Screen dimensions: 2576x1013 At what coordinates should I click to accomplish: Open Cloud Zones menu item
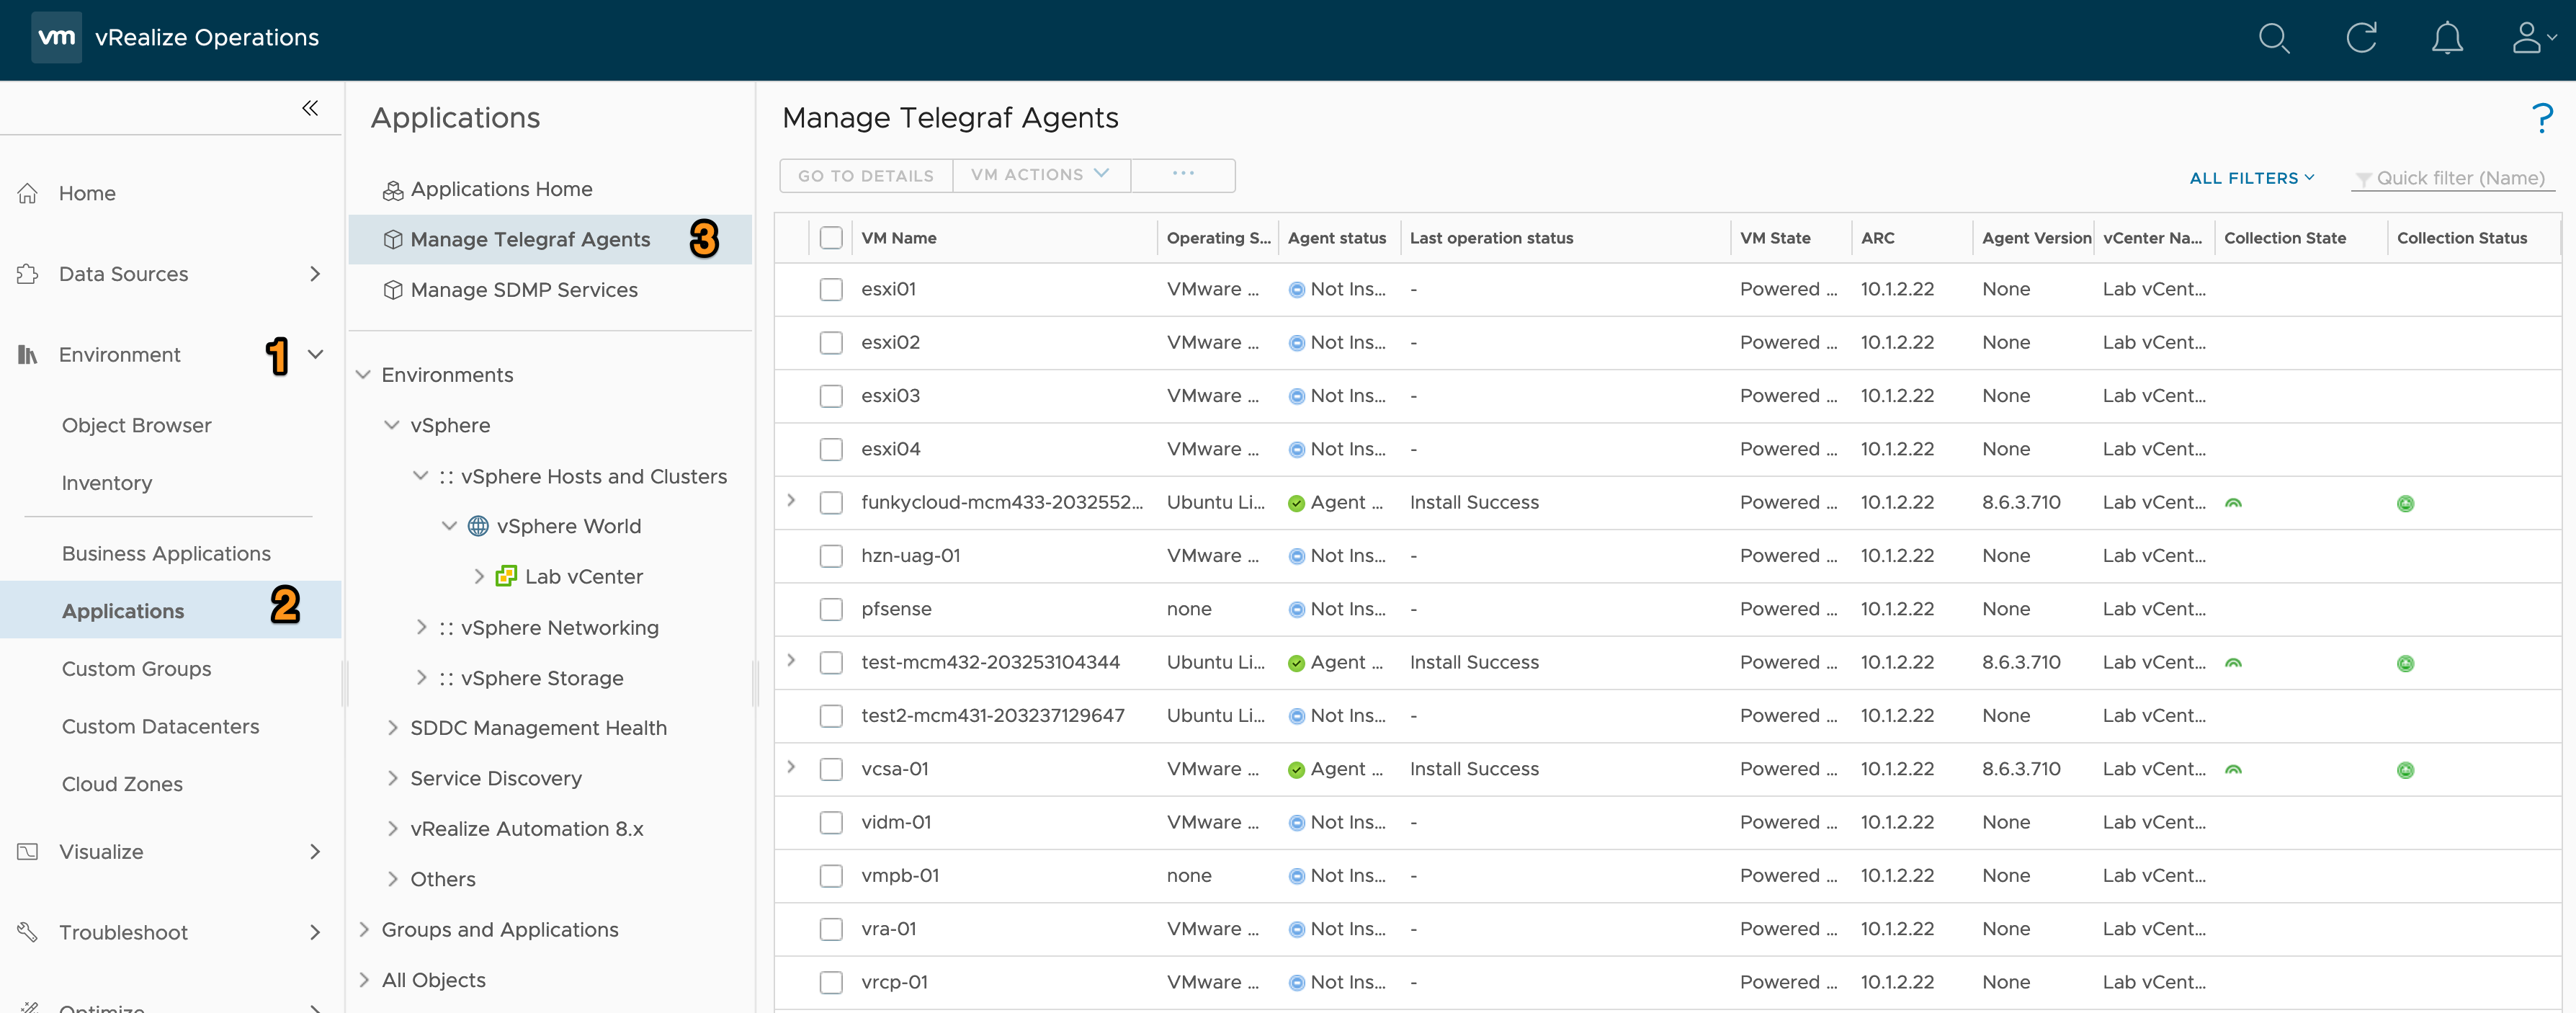click(122, 785)
